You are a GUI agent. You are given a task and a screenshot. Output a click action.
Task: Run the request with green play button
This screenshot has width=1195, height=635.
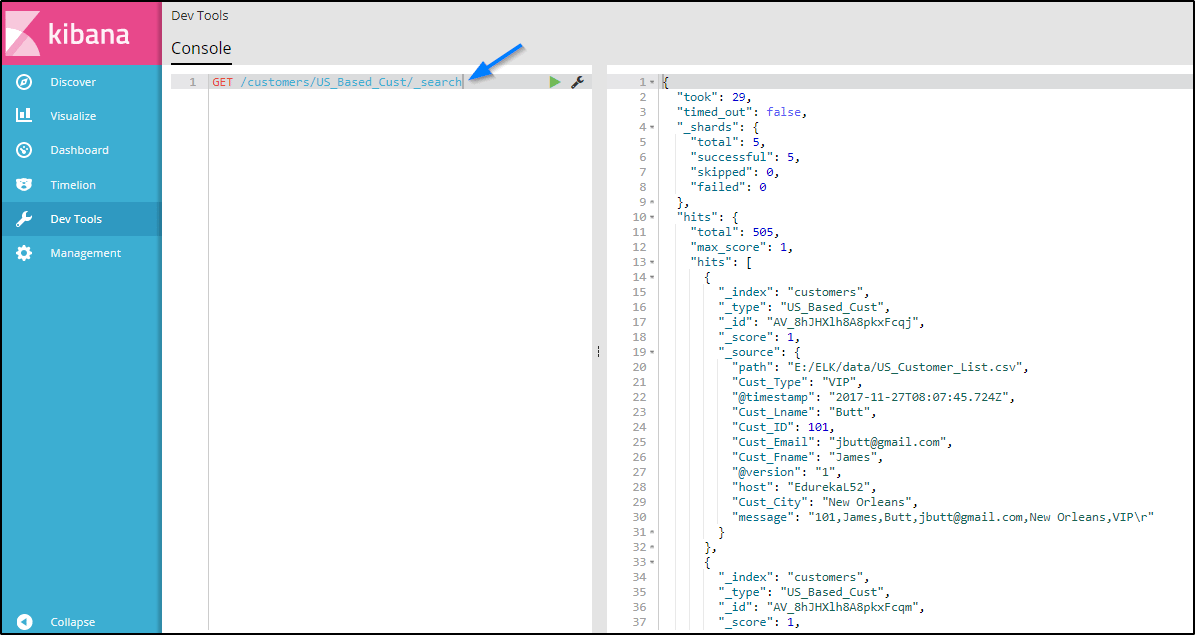pos(555,82)
